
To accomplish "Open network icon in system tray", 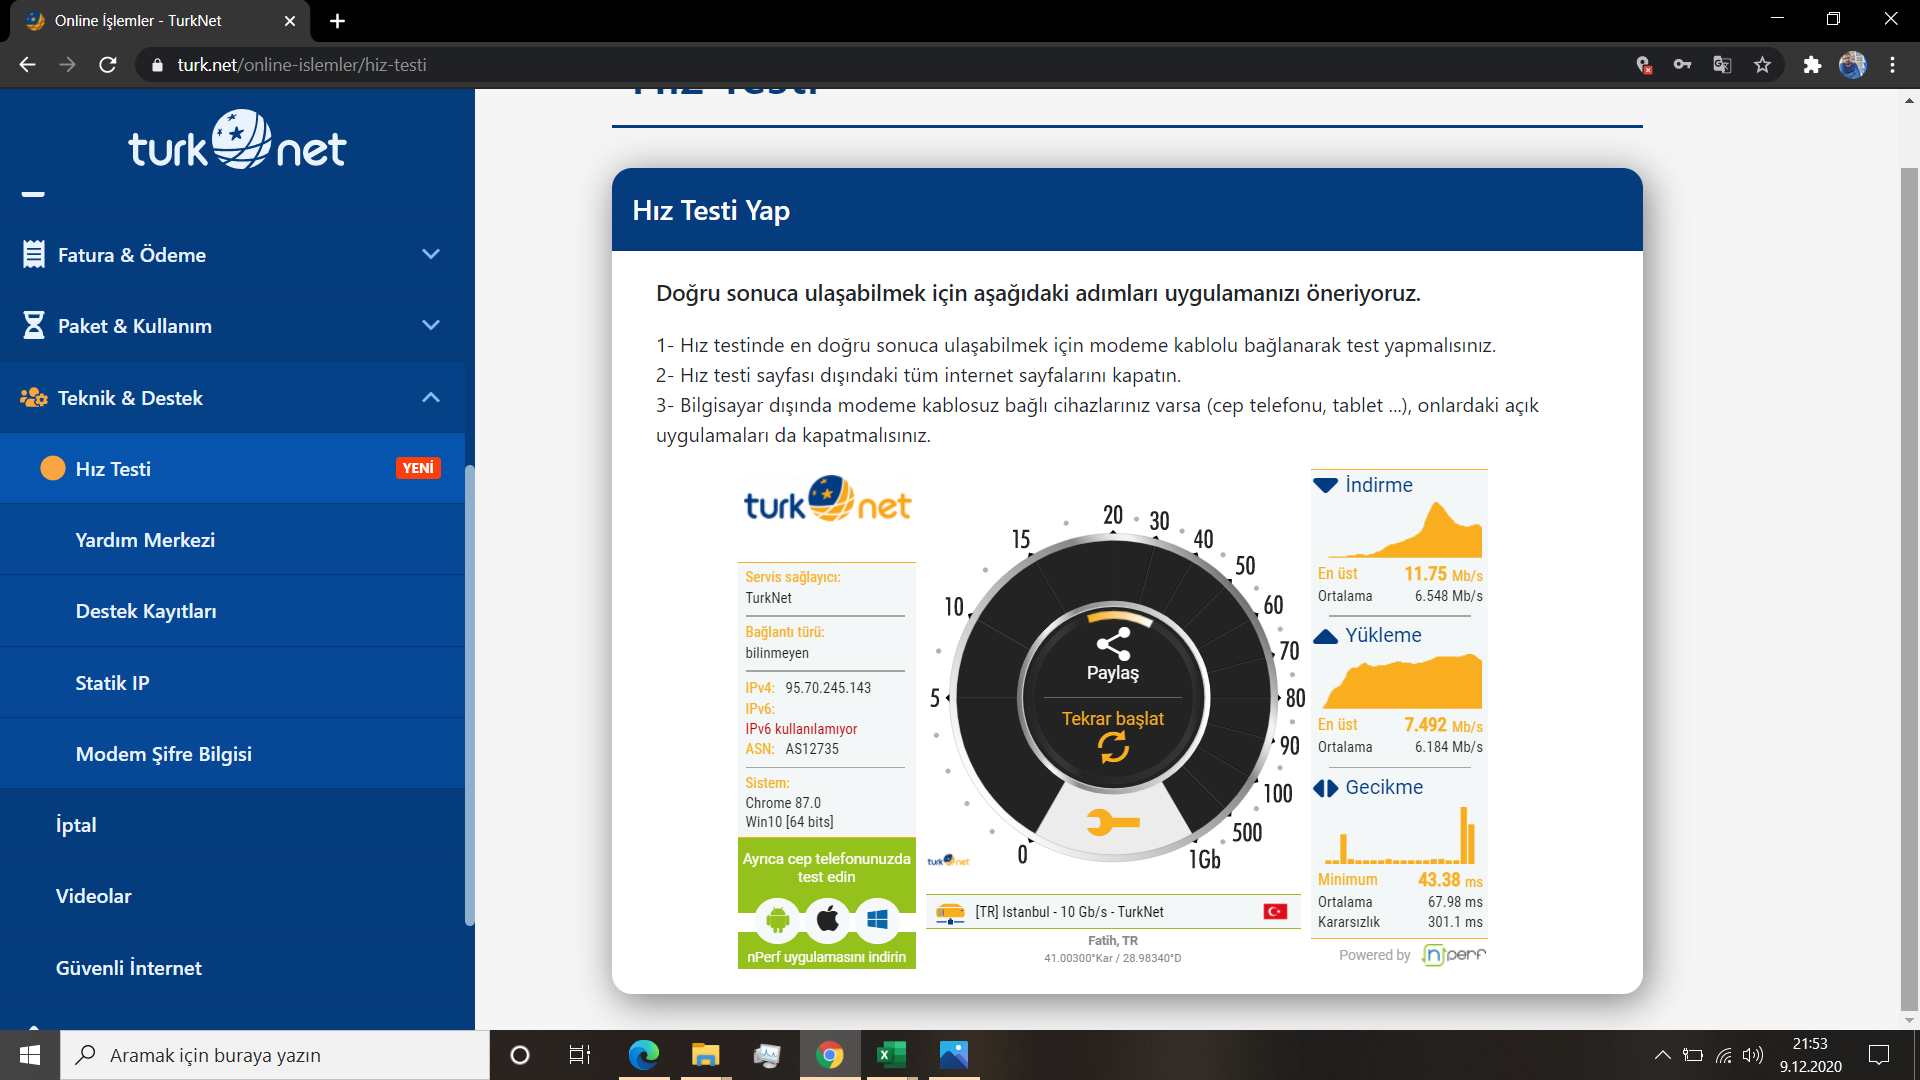I will pyautogui.click(x=1724, y=1055).
